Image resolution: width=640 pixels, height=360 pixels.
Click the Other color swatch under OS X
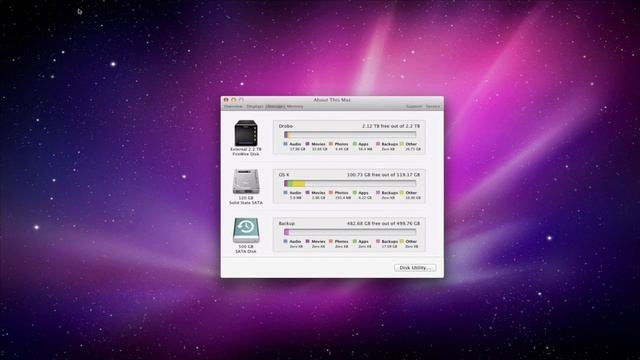point(402,193)
